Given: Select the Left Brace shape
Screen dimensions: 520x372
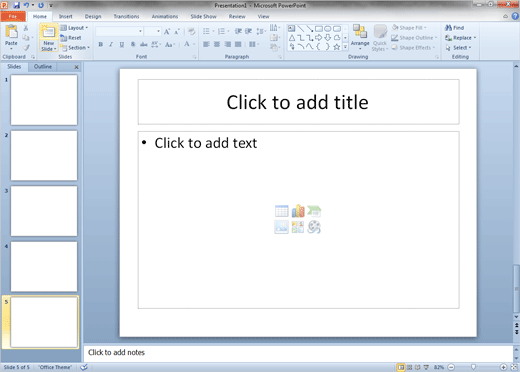Looking at the screenshot, I should click(318, 47).
